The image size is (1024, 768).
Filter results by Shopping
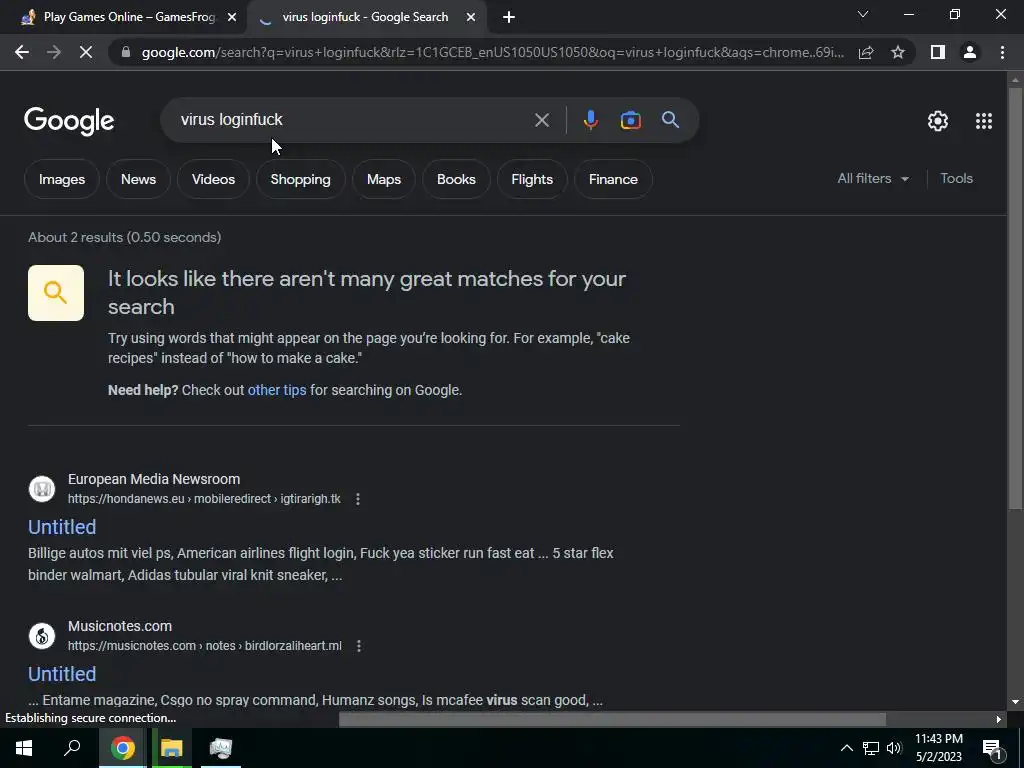[x=300, y=179]
